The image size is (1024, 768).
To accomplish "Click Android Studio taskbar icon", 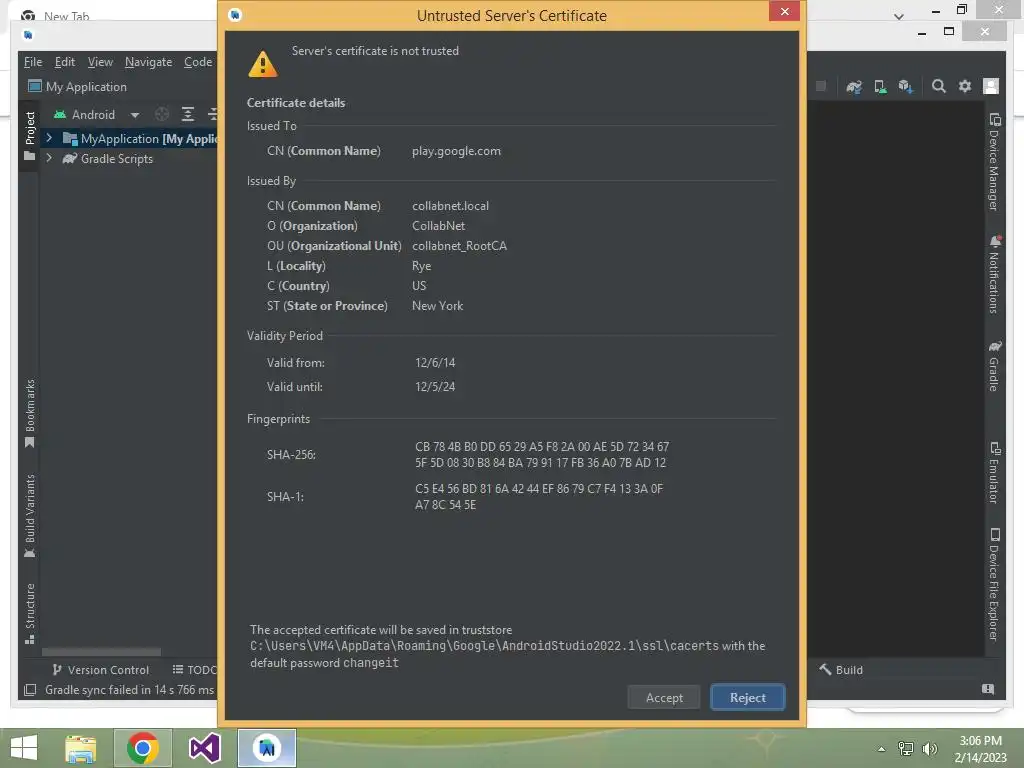I will [x=266, y=748].
